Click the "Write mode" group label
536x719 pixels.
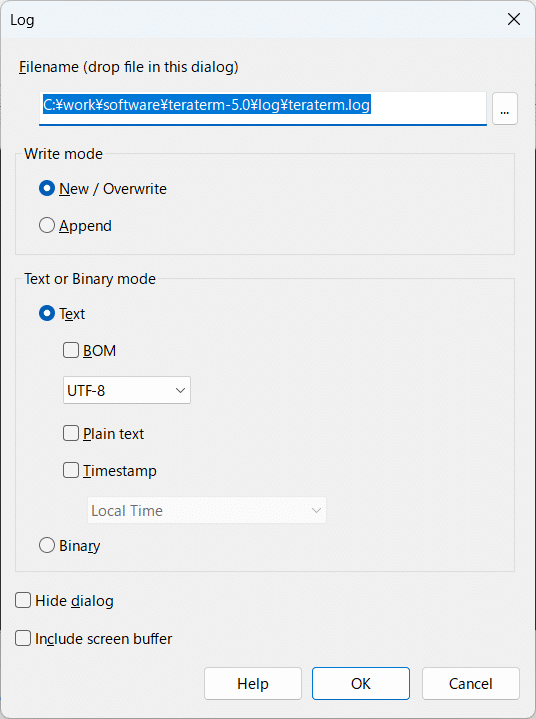[63, 154]
